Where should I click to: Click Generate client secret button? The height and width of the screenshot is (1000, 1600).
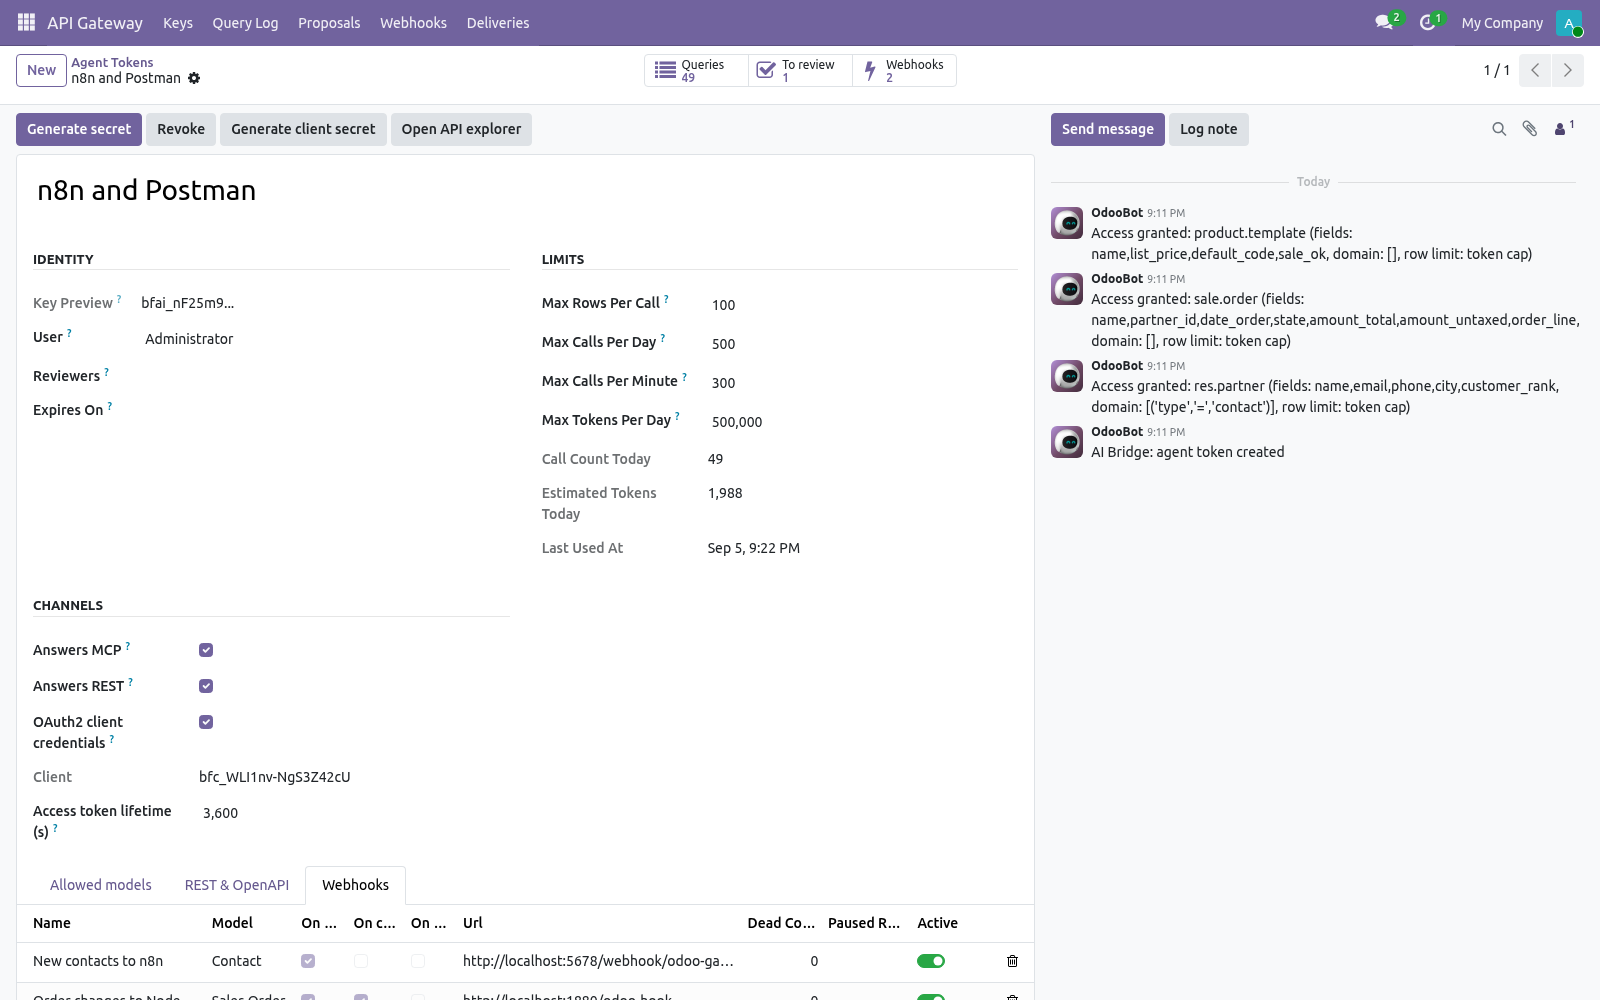coord(303,129)
